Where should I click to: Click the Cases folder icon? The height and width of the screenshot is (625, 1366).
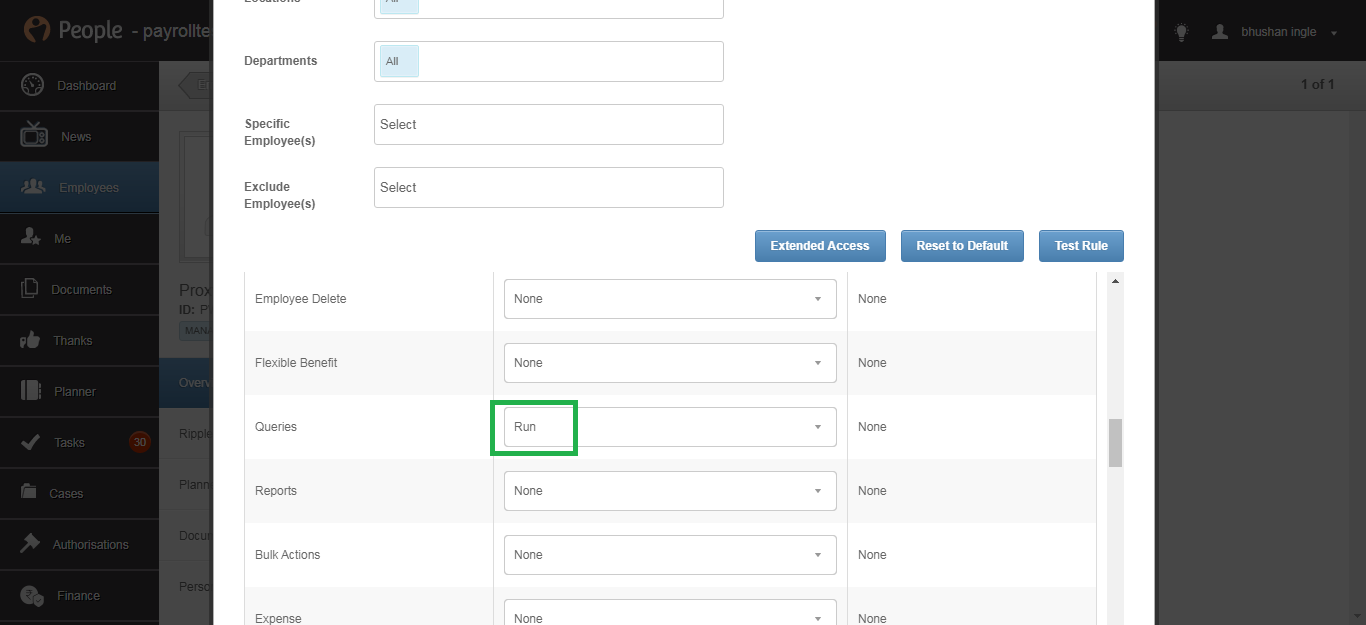tap(31, 493)
